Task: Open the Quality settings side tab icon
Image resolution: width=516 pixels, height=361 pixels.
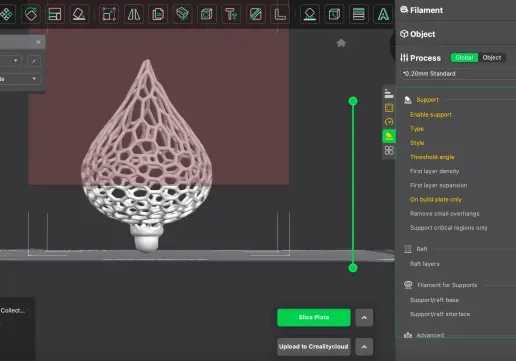Action: point(389,93)
